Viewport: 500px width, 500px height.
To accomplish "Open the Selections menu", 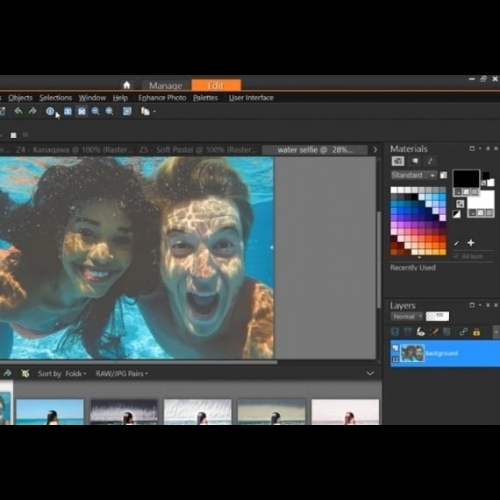I will click(56, 98).
